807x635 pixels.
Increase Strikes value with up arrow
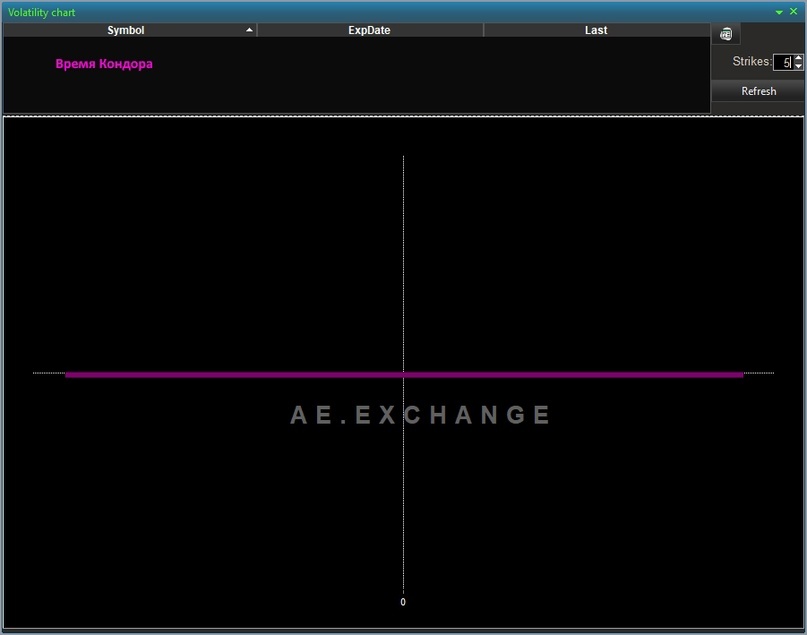798,58
